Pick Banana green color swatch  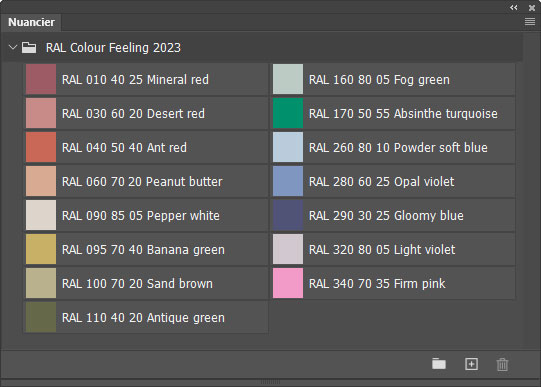tap(41, 249)
